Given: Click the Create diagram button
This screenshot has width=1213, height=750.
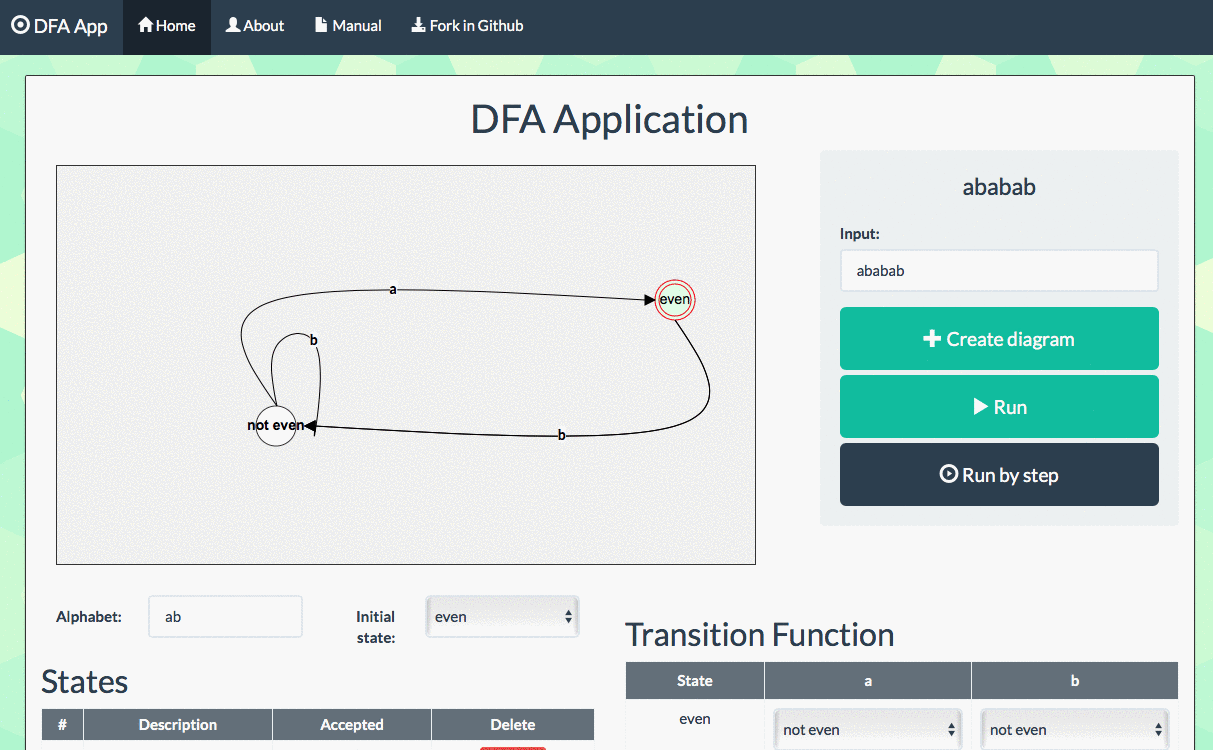Looking at the screenshot, I should point(999,338).
